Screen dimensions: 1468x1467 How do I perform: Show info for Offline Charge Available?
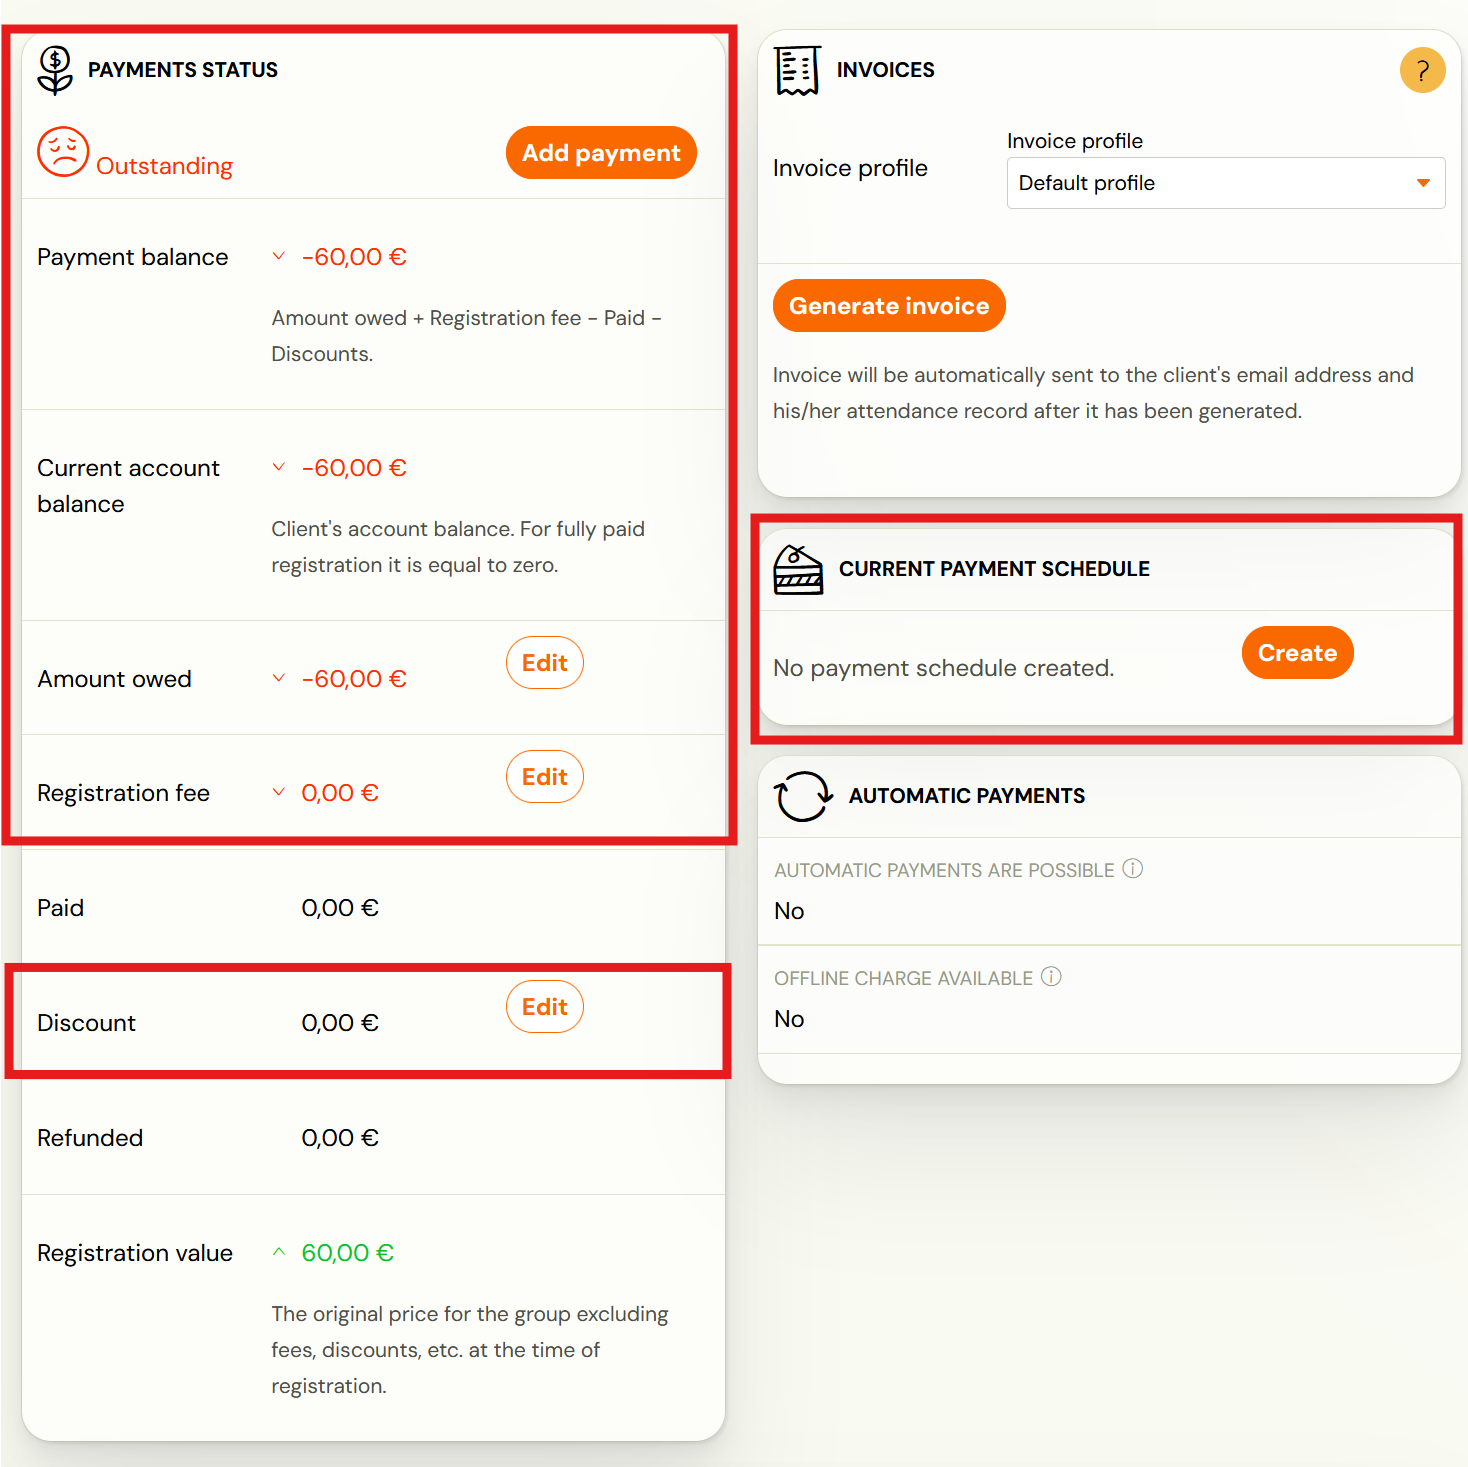tap(1051, 977)
